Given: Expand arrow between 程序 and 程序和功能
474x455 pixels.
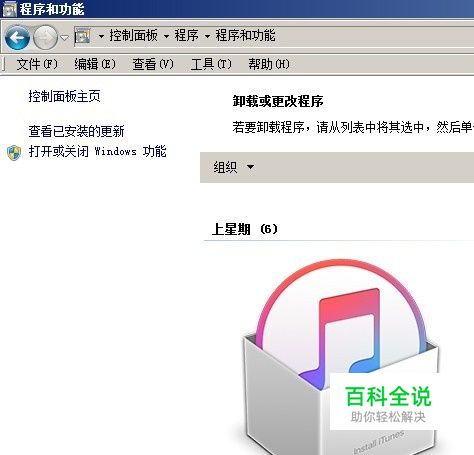Looking at the screenshot, I should [207, 36].
